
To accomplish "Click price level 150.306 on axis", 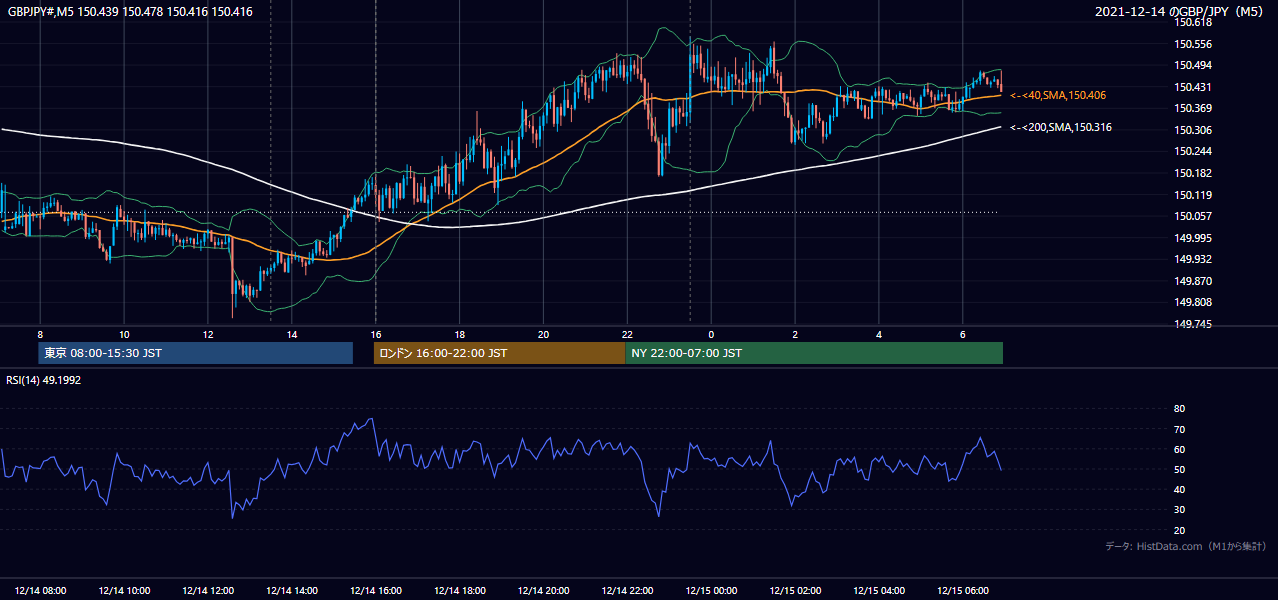I will pyautogui.click(x=1193, y=130).
